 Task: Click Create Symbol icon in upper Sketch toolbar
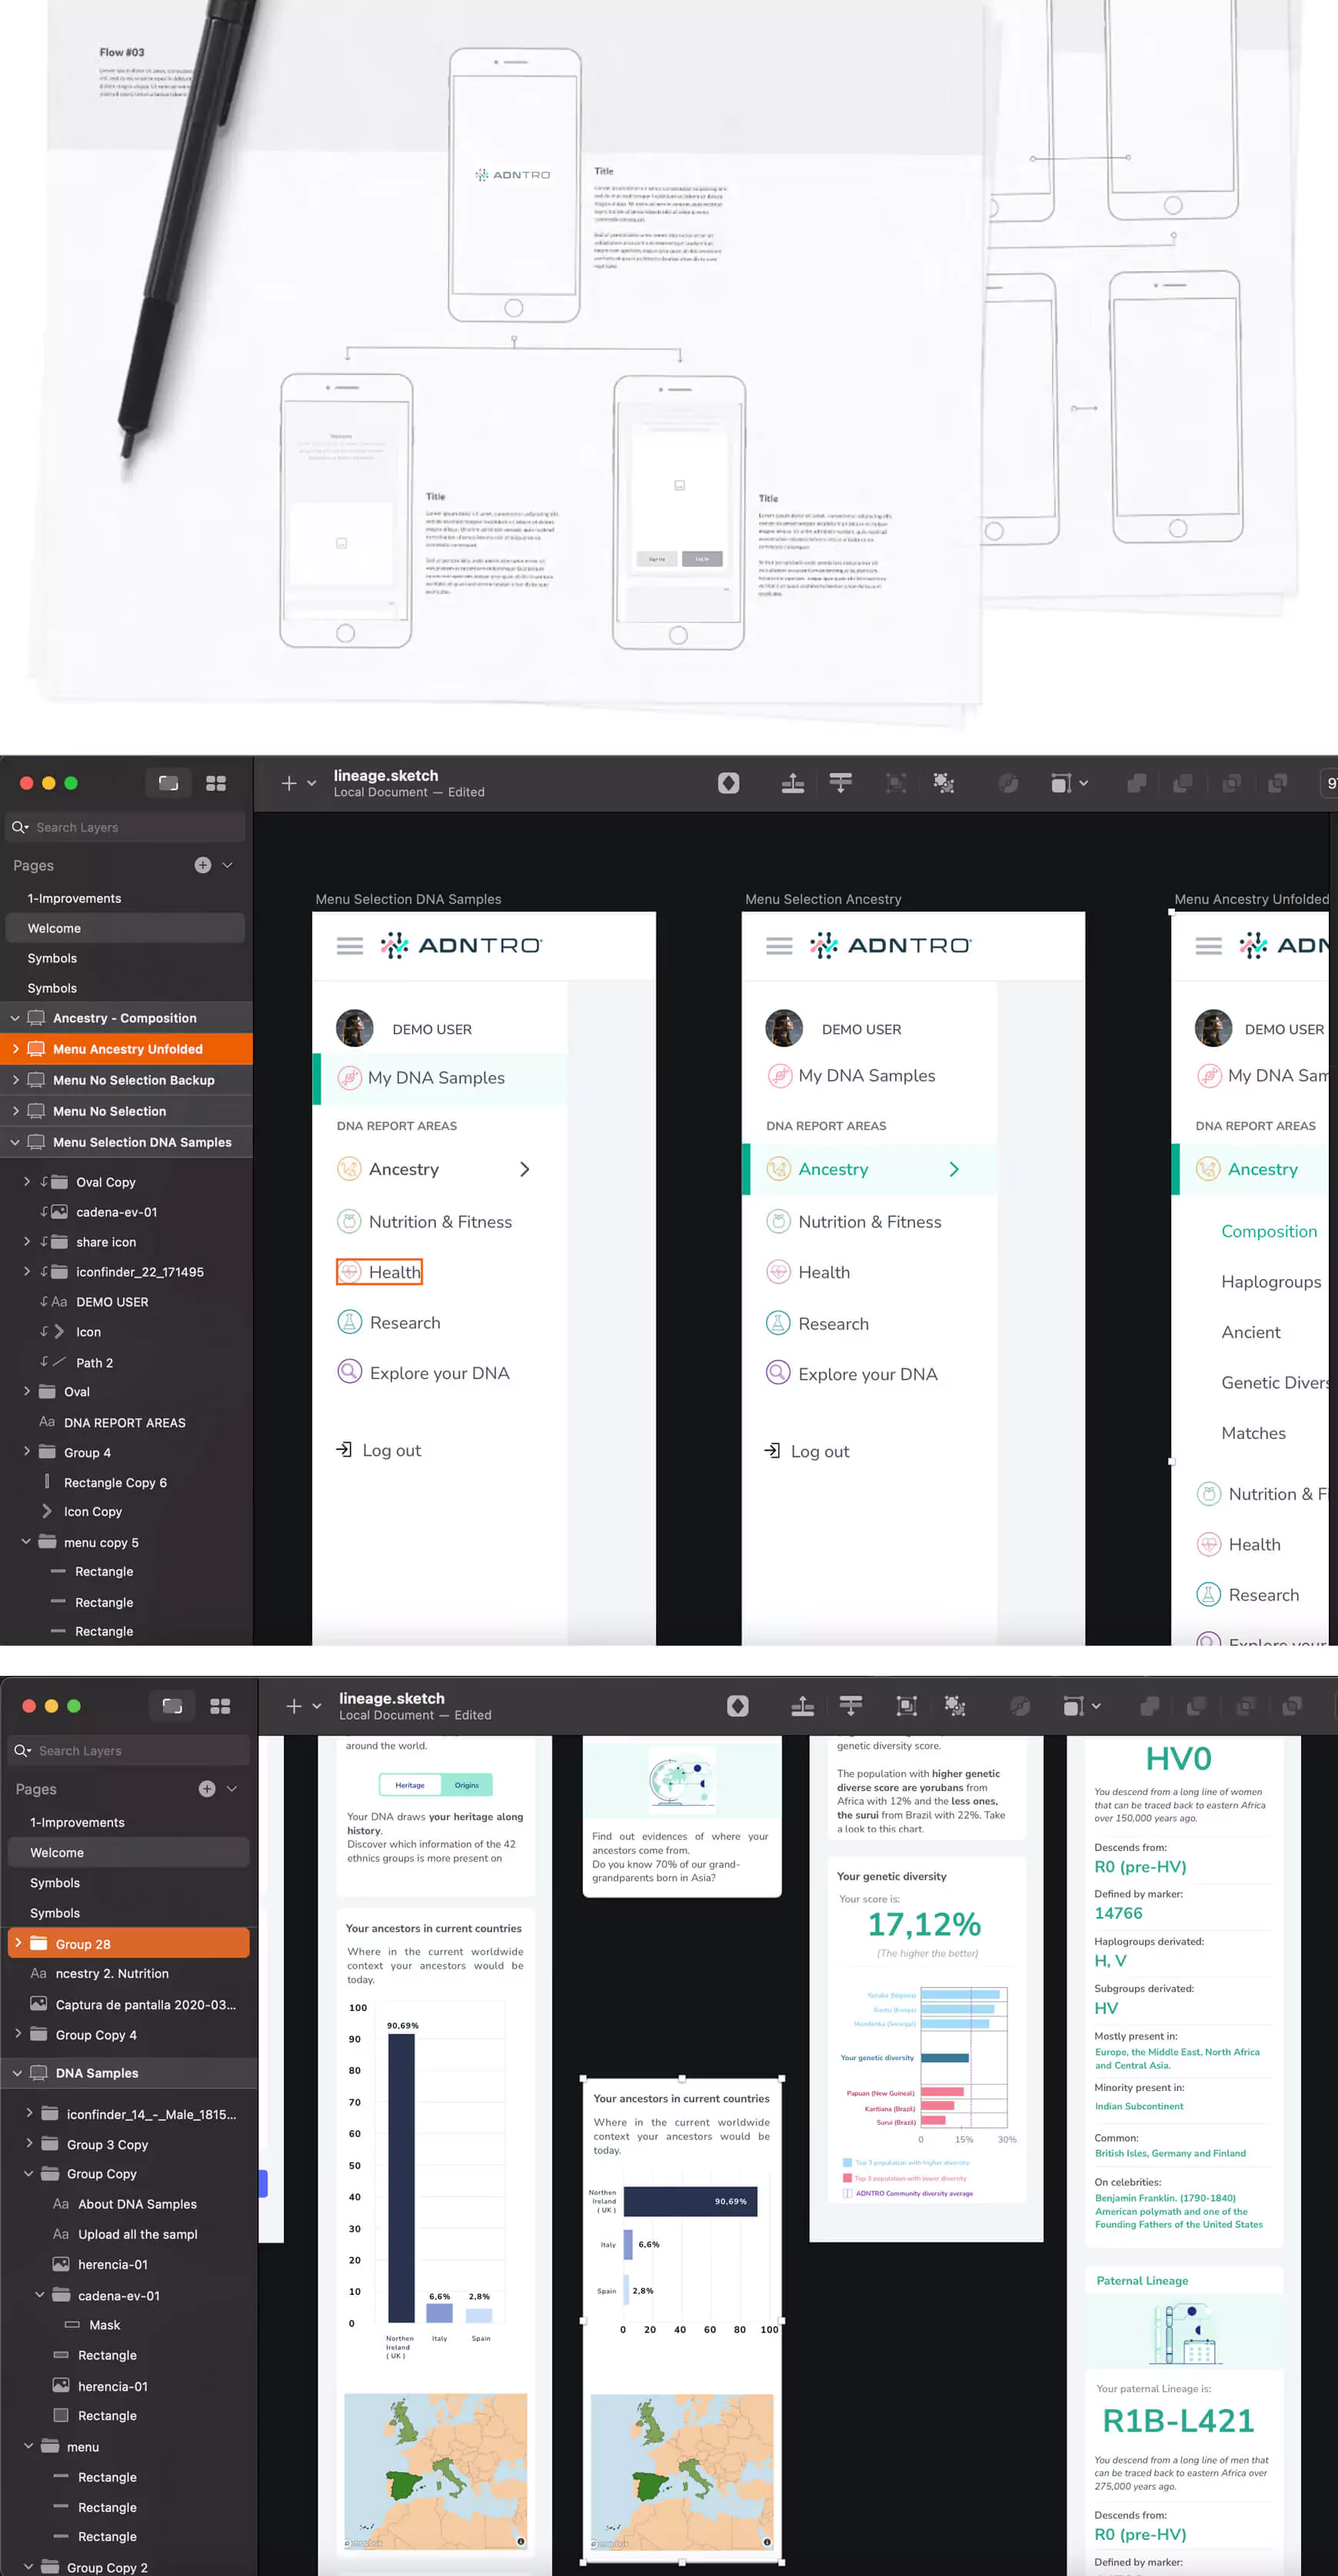[x=728, y=783]
